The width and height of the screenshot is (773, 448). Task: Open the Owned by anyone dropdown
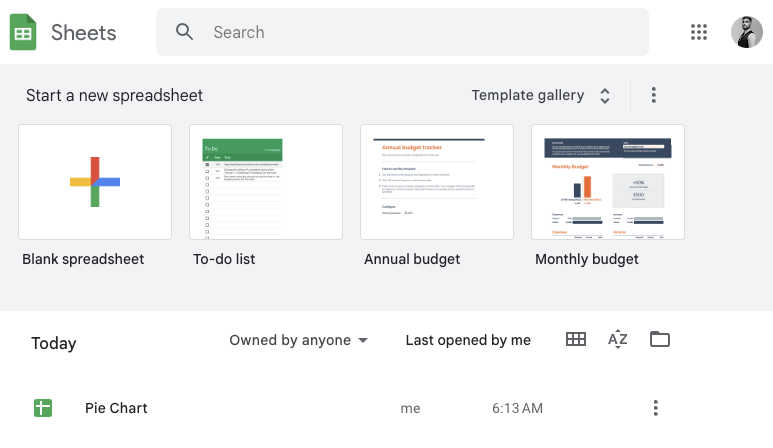(x=299, y=340)
